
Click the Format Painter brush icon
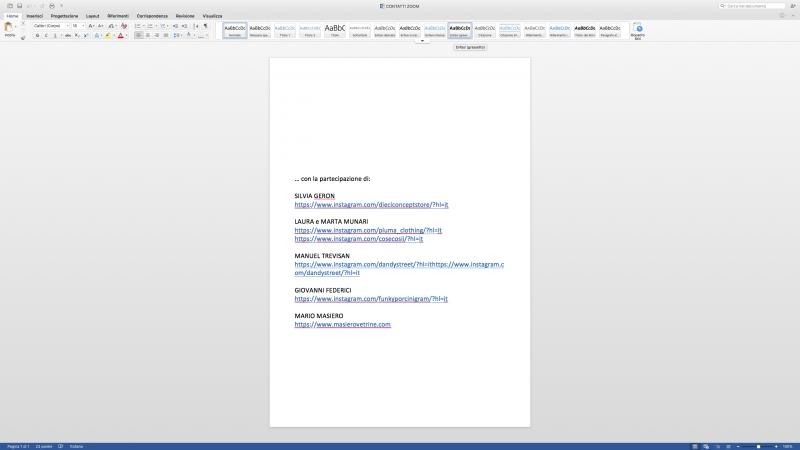pos(23,37)
